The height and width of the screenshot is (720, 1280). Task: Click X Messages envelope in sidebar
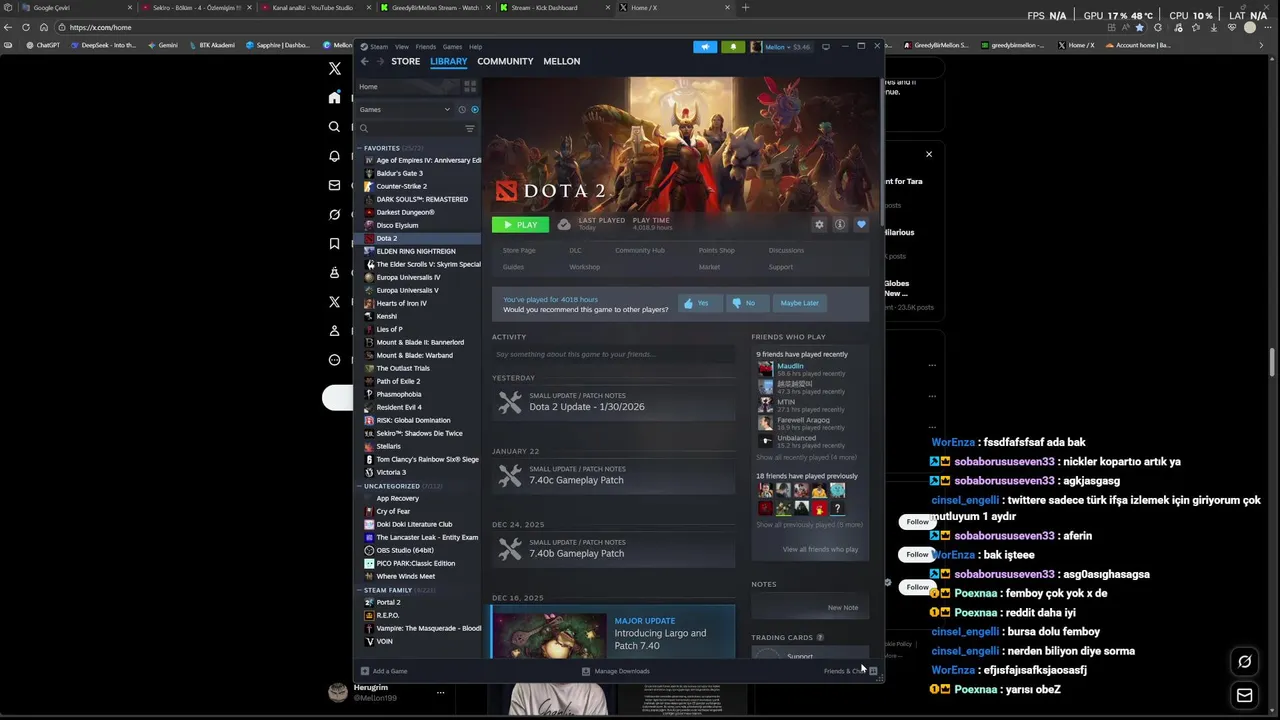(334, 185)
